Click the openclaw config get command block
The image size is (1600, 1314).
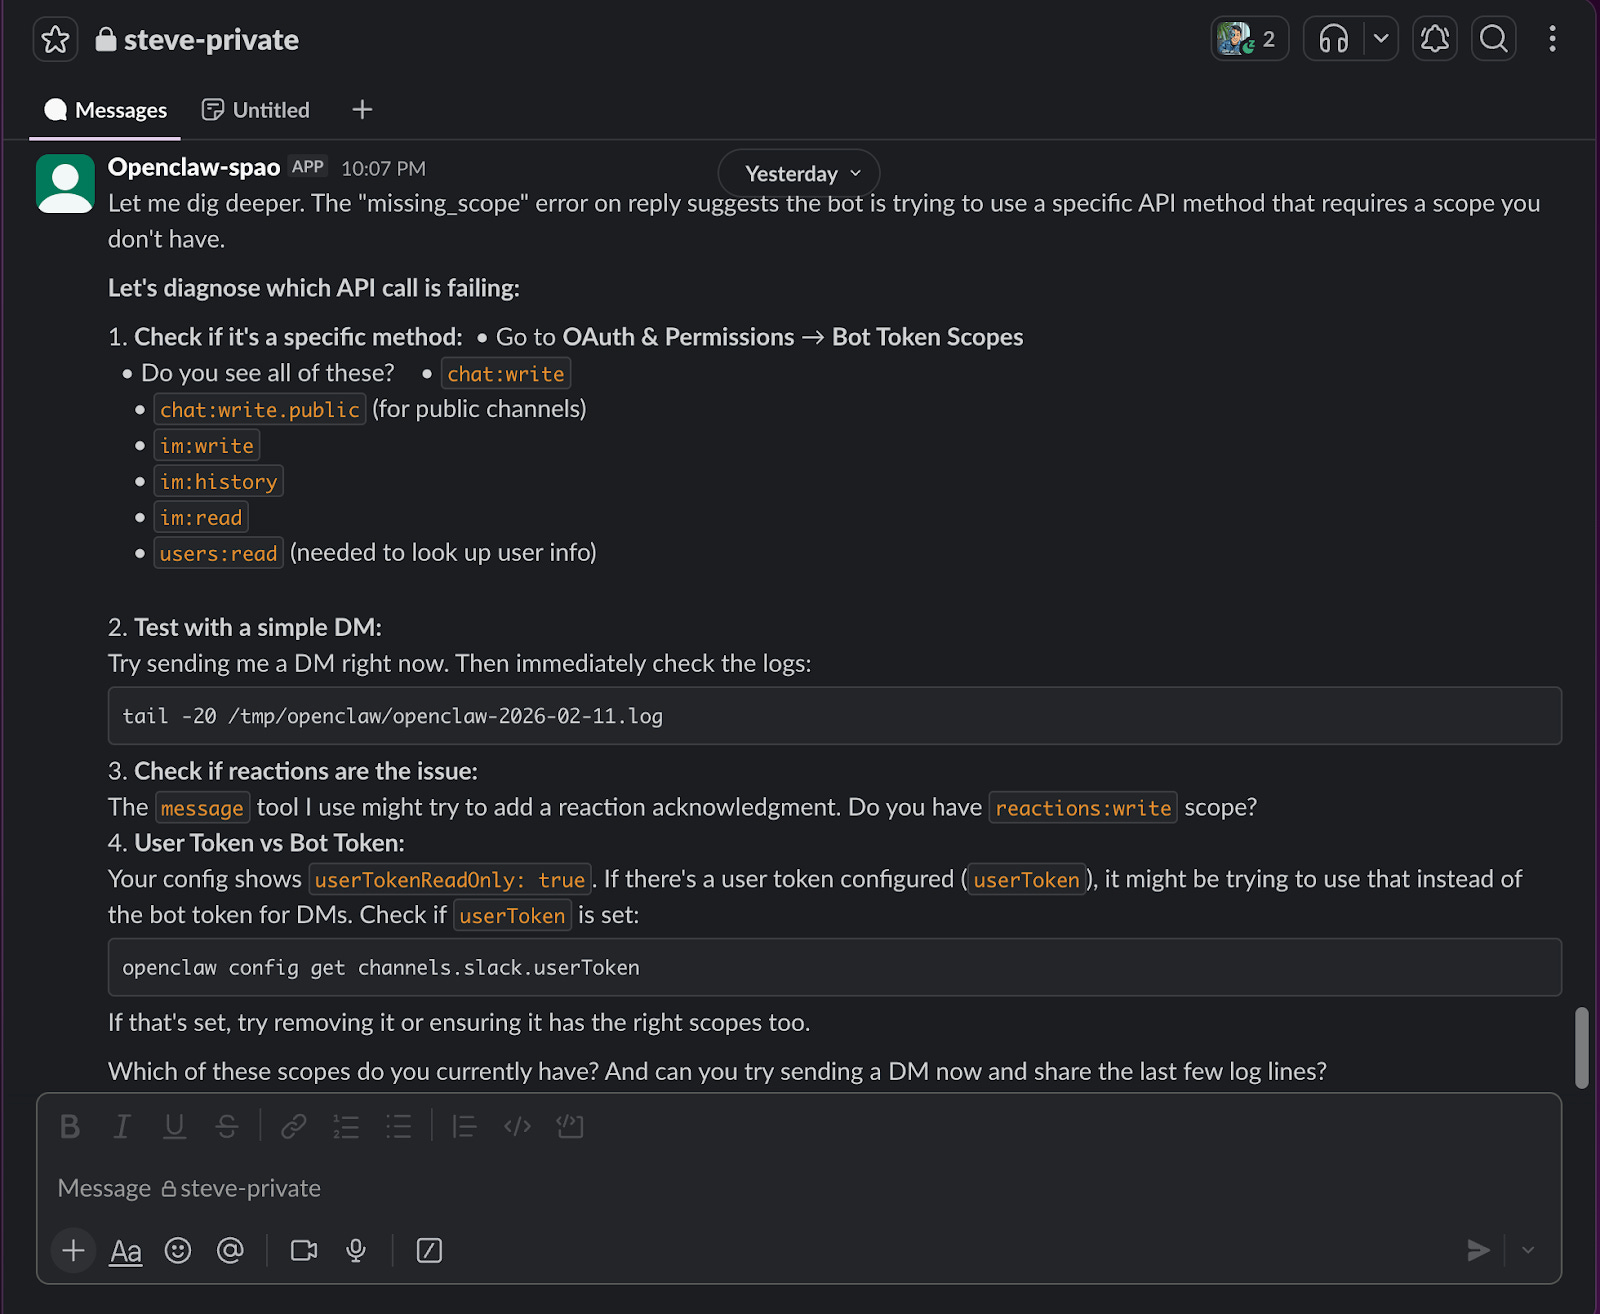(835, 967)
